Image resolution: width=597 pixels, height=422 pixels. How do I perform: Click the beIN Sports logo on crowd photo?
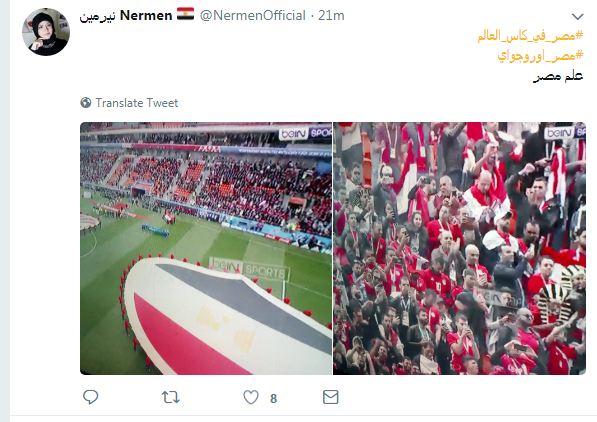[565, 133]
